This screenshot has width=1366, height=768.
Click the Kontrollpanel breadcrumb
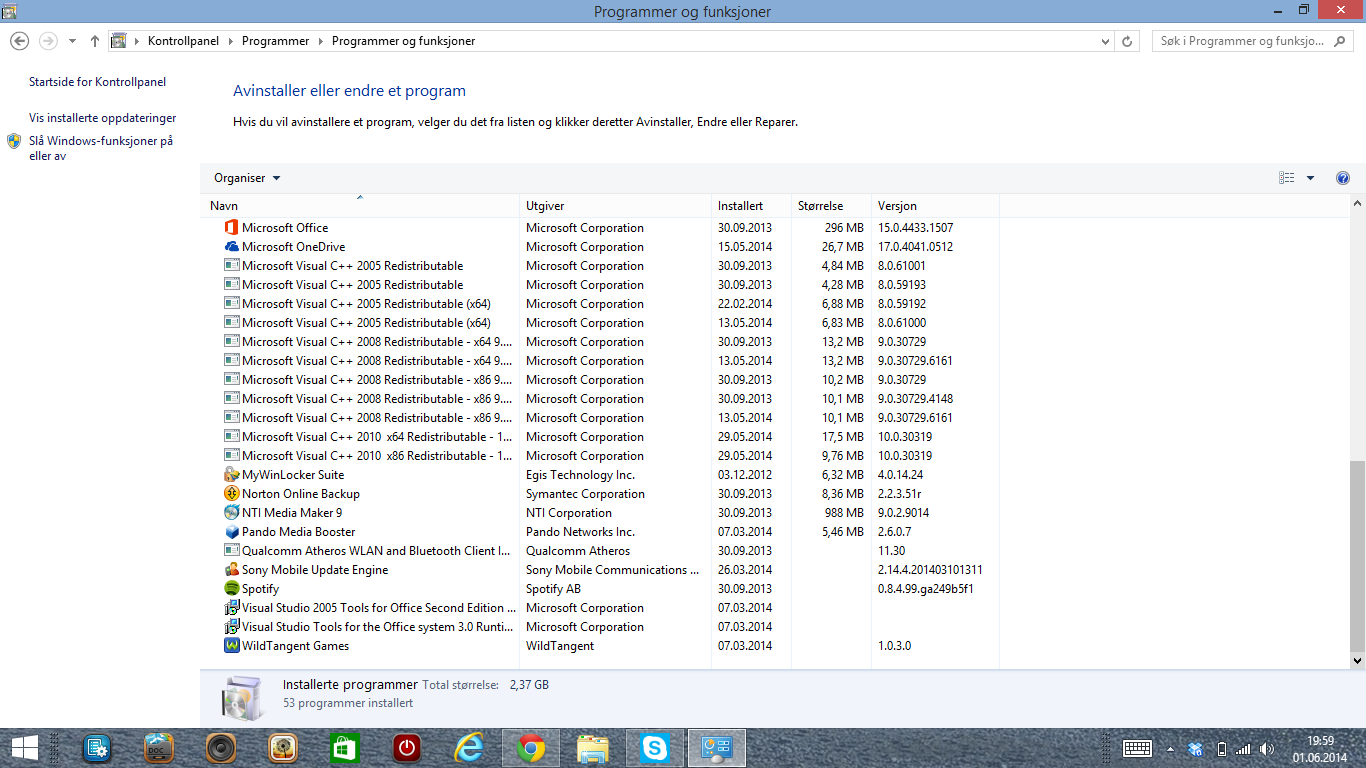point(183,41)
